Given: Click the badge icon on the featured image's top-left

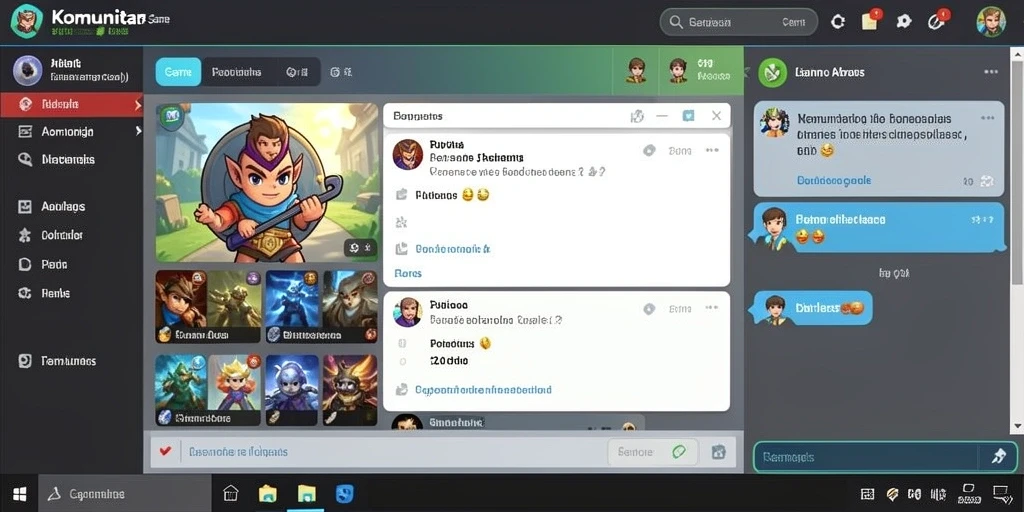Looking at the screenshot, I should point(172,116).
